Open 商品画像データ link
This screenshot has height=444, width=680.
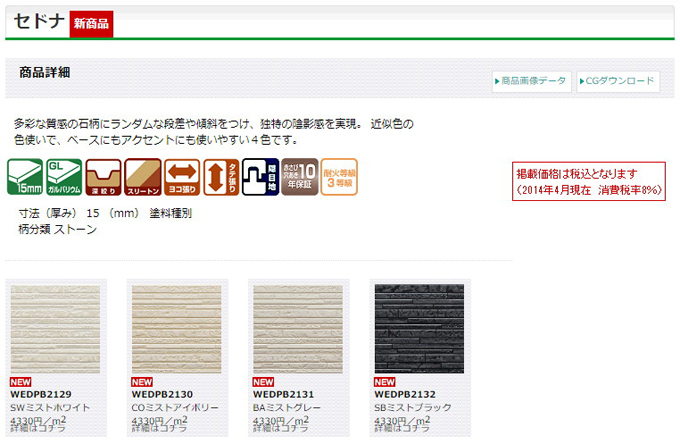click(x=531, y=81)
